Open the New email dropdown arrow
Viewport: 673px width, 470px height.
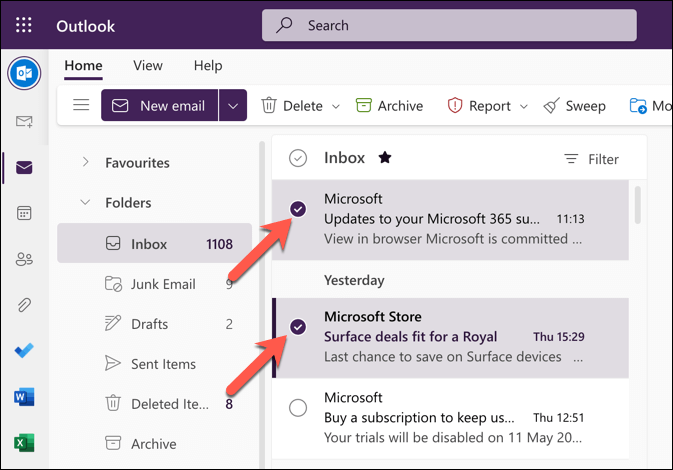coord(233,105)
